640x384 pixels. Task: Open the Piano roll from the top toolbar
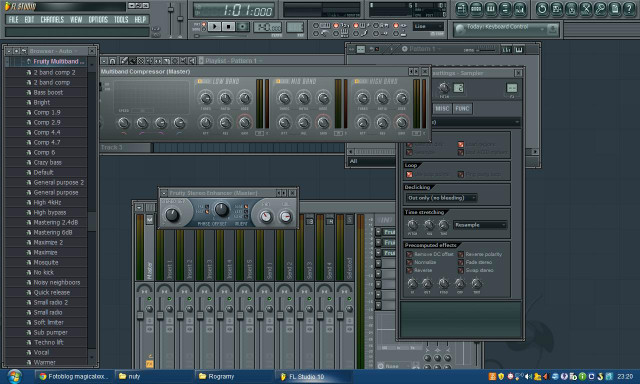(491, 9)
